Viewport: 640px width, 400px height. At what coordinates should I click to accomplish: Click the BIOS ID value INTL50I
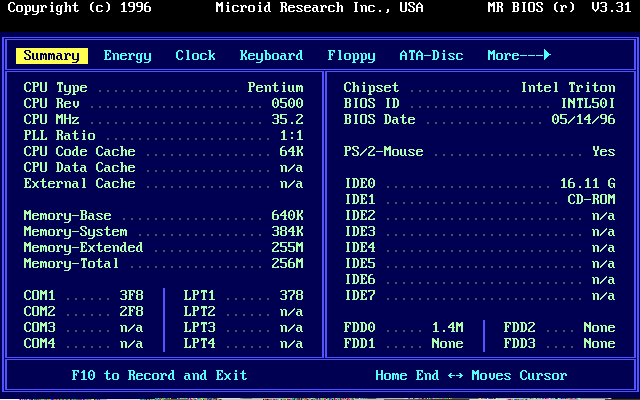pyautogui.click(x=588, y=103)
